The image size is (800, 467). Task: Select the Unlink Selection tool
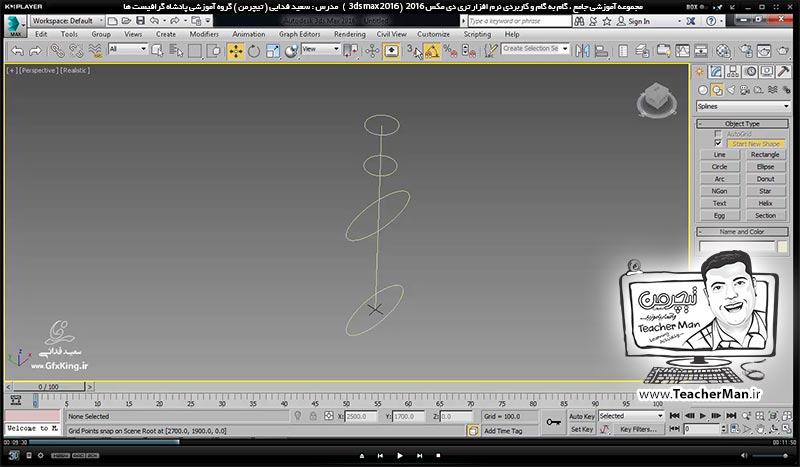76,51
